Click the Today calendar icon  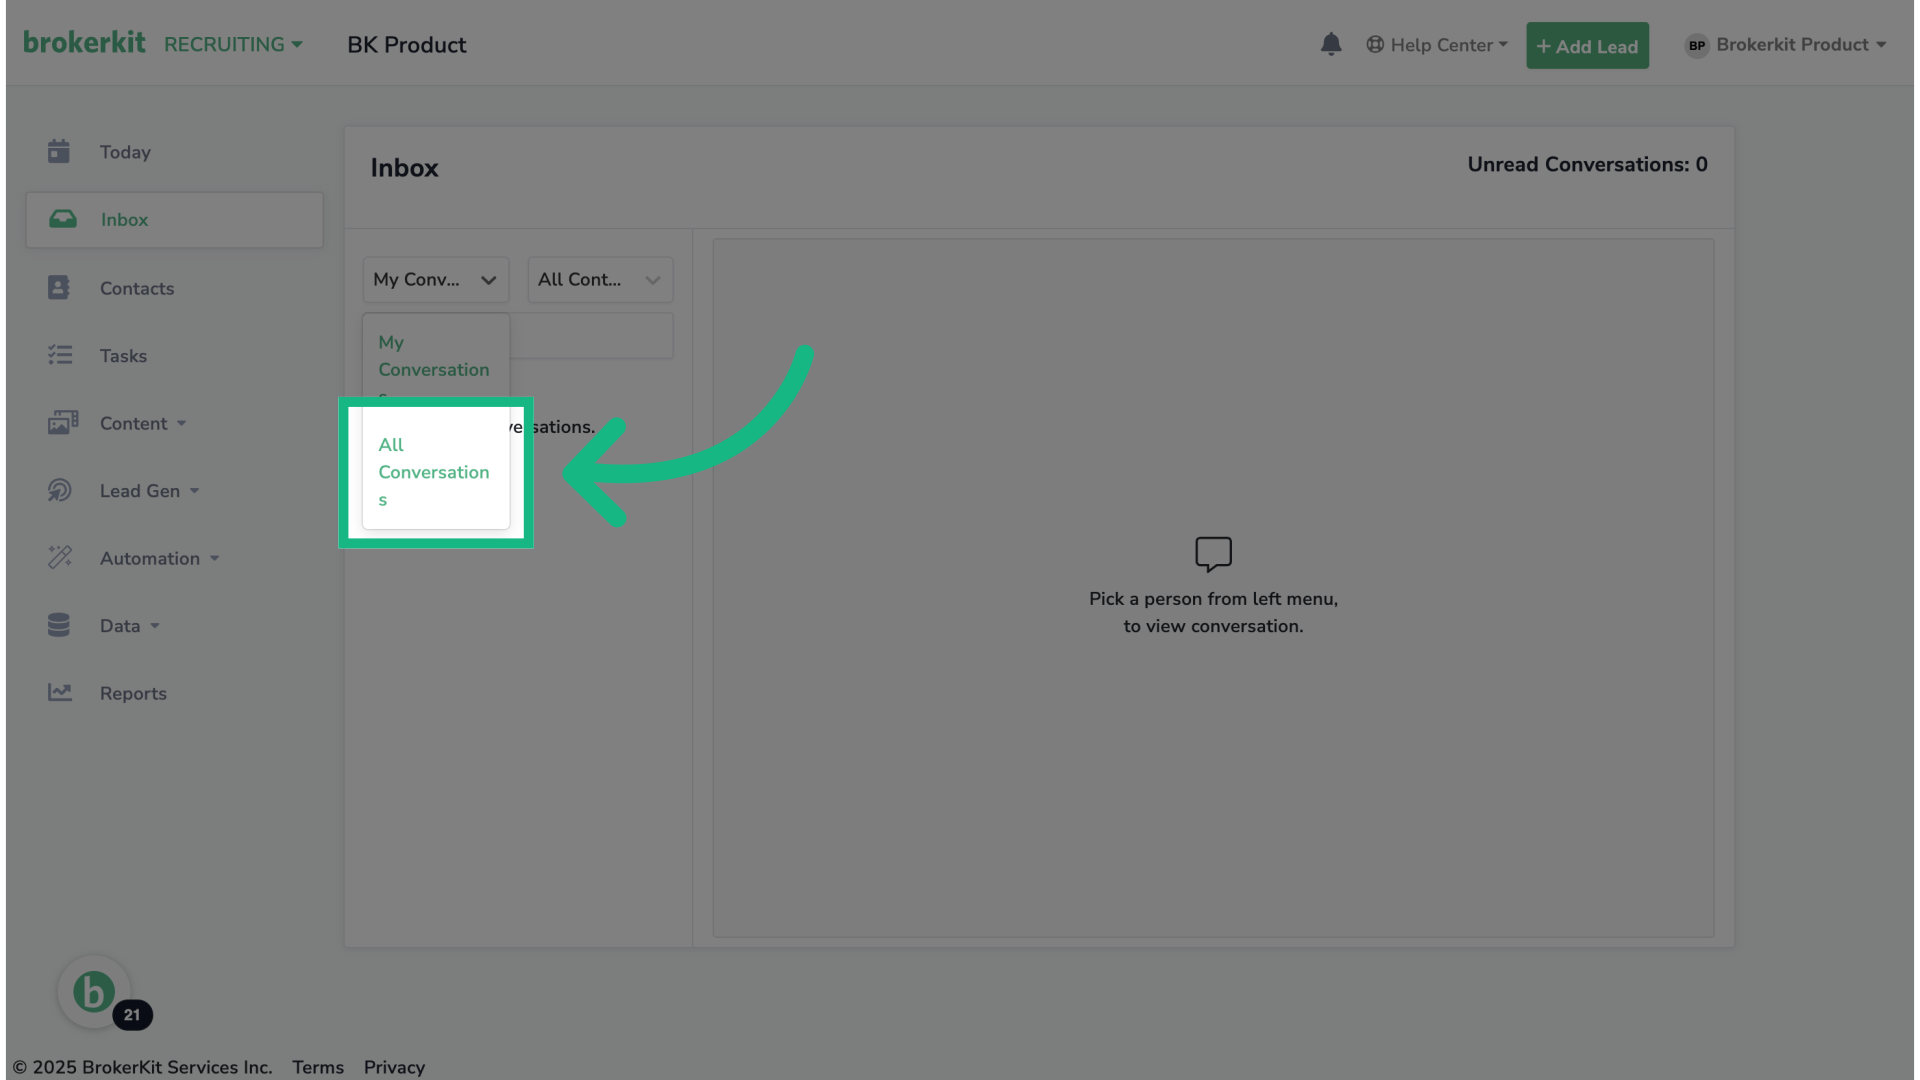click(59, 151)
